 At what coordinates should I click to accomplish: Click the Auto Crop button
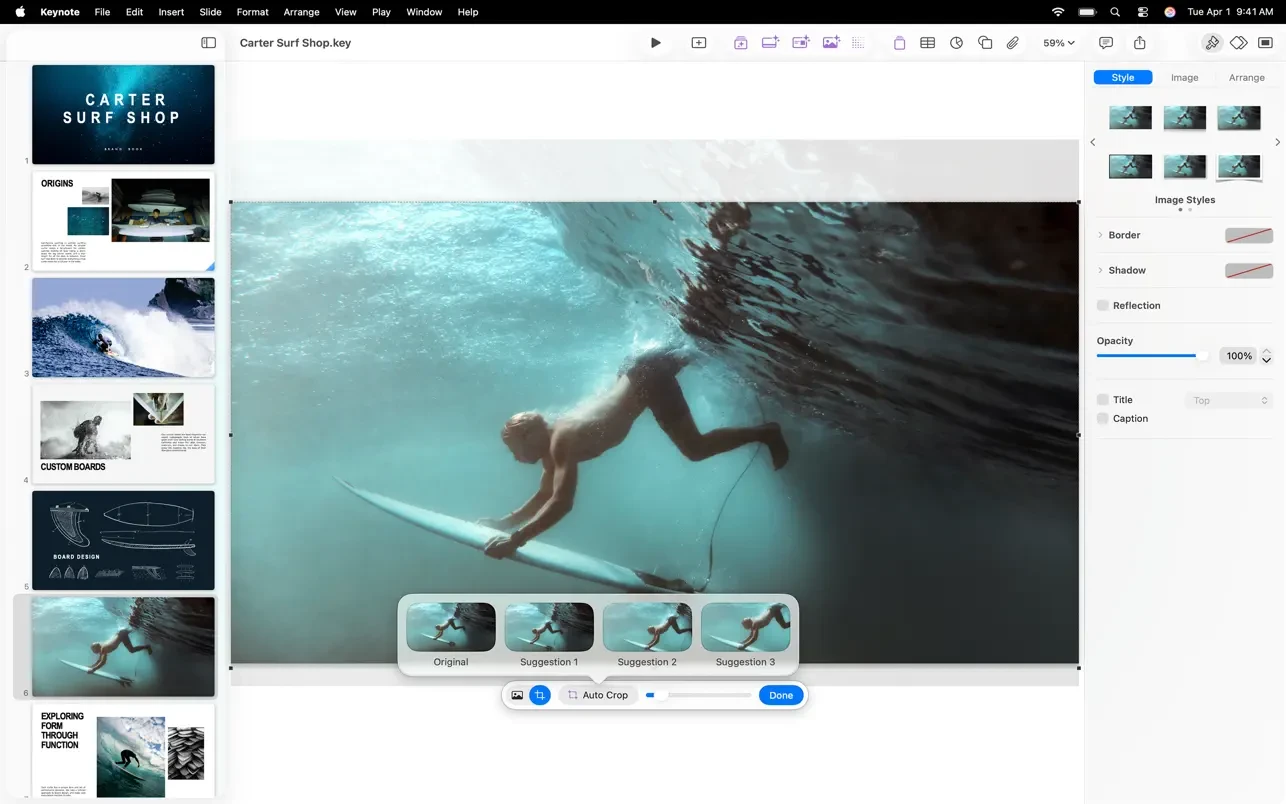pos(598,695)
